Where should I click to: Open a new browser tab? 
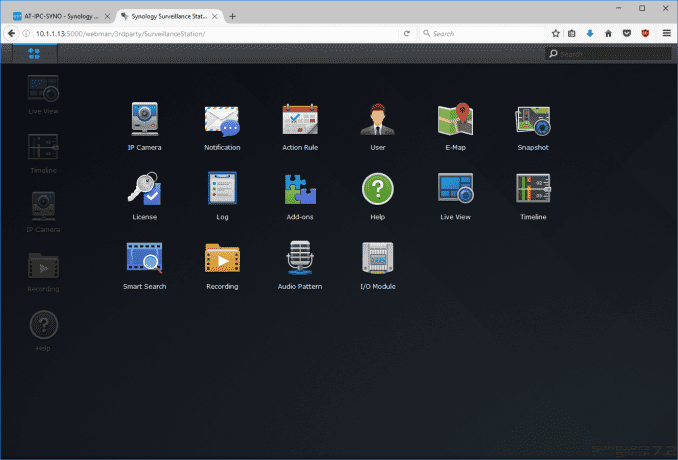point(233,16)
